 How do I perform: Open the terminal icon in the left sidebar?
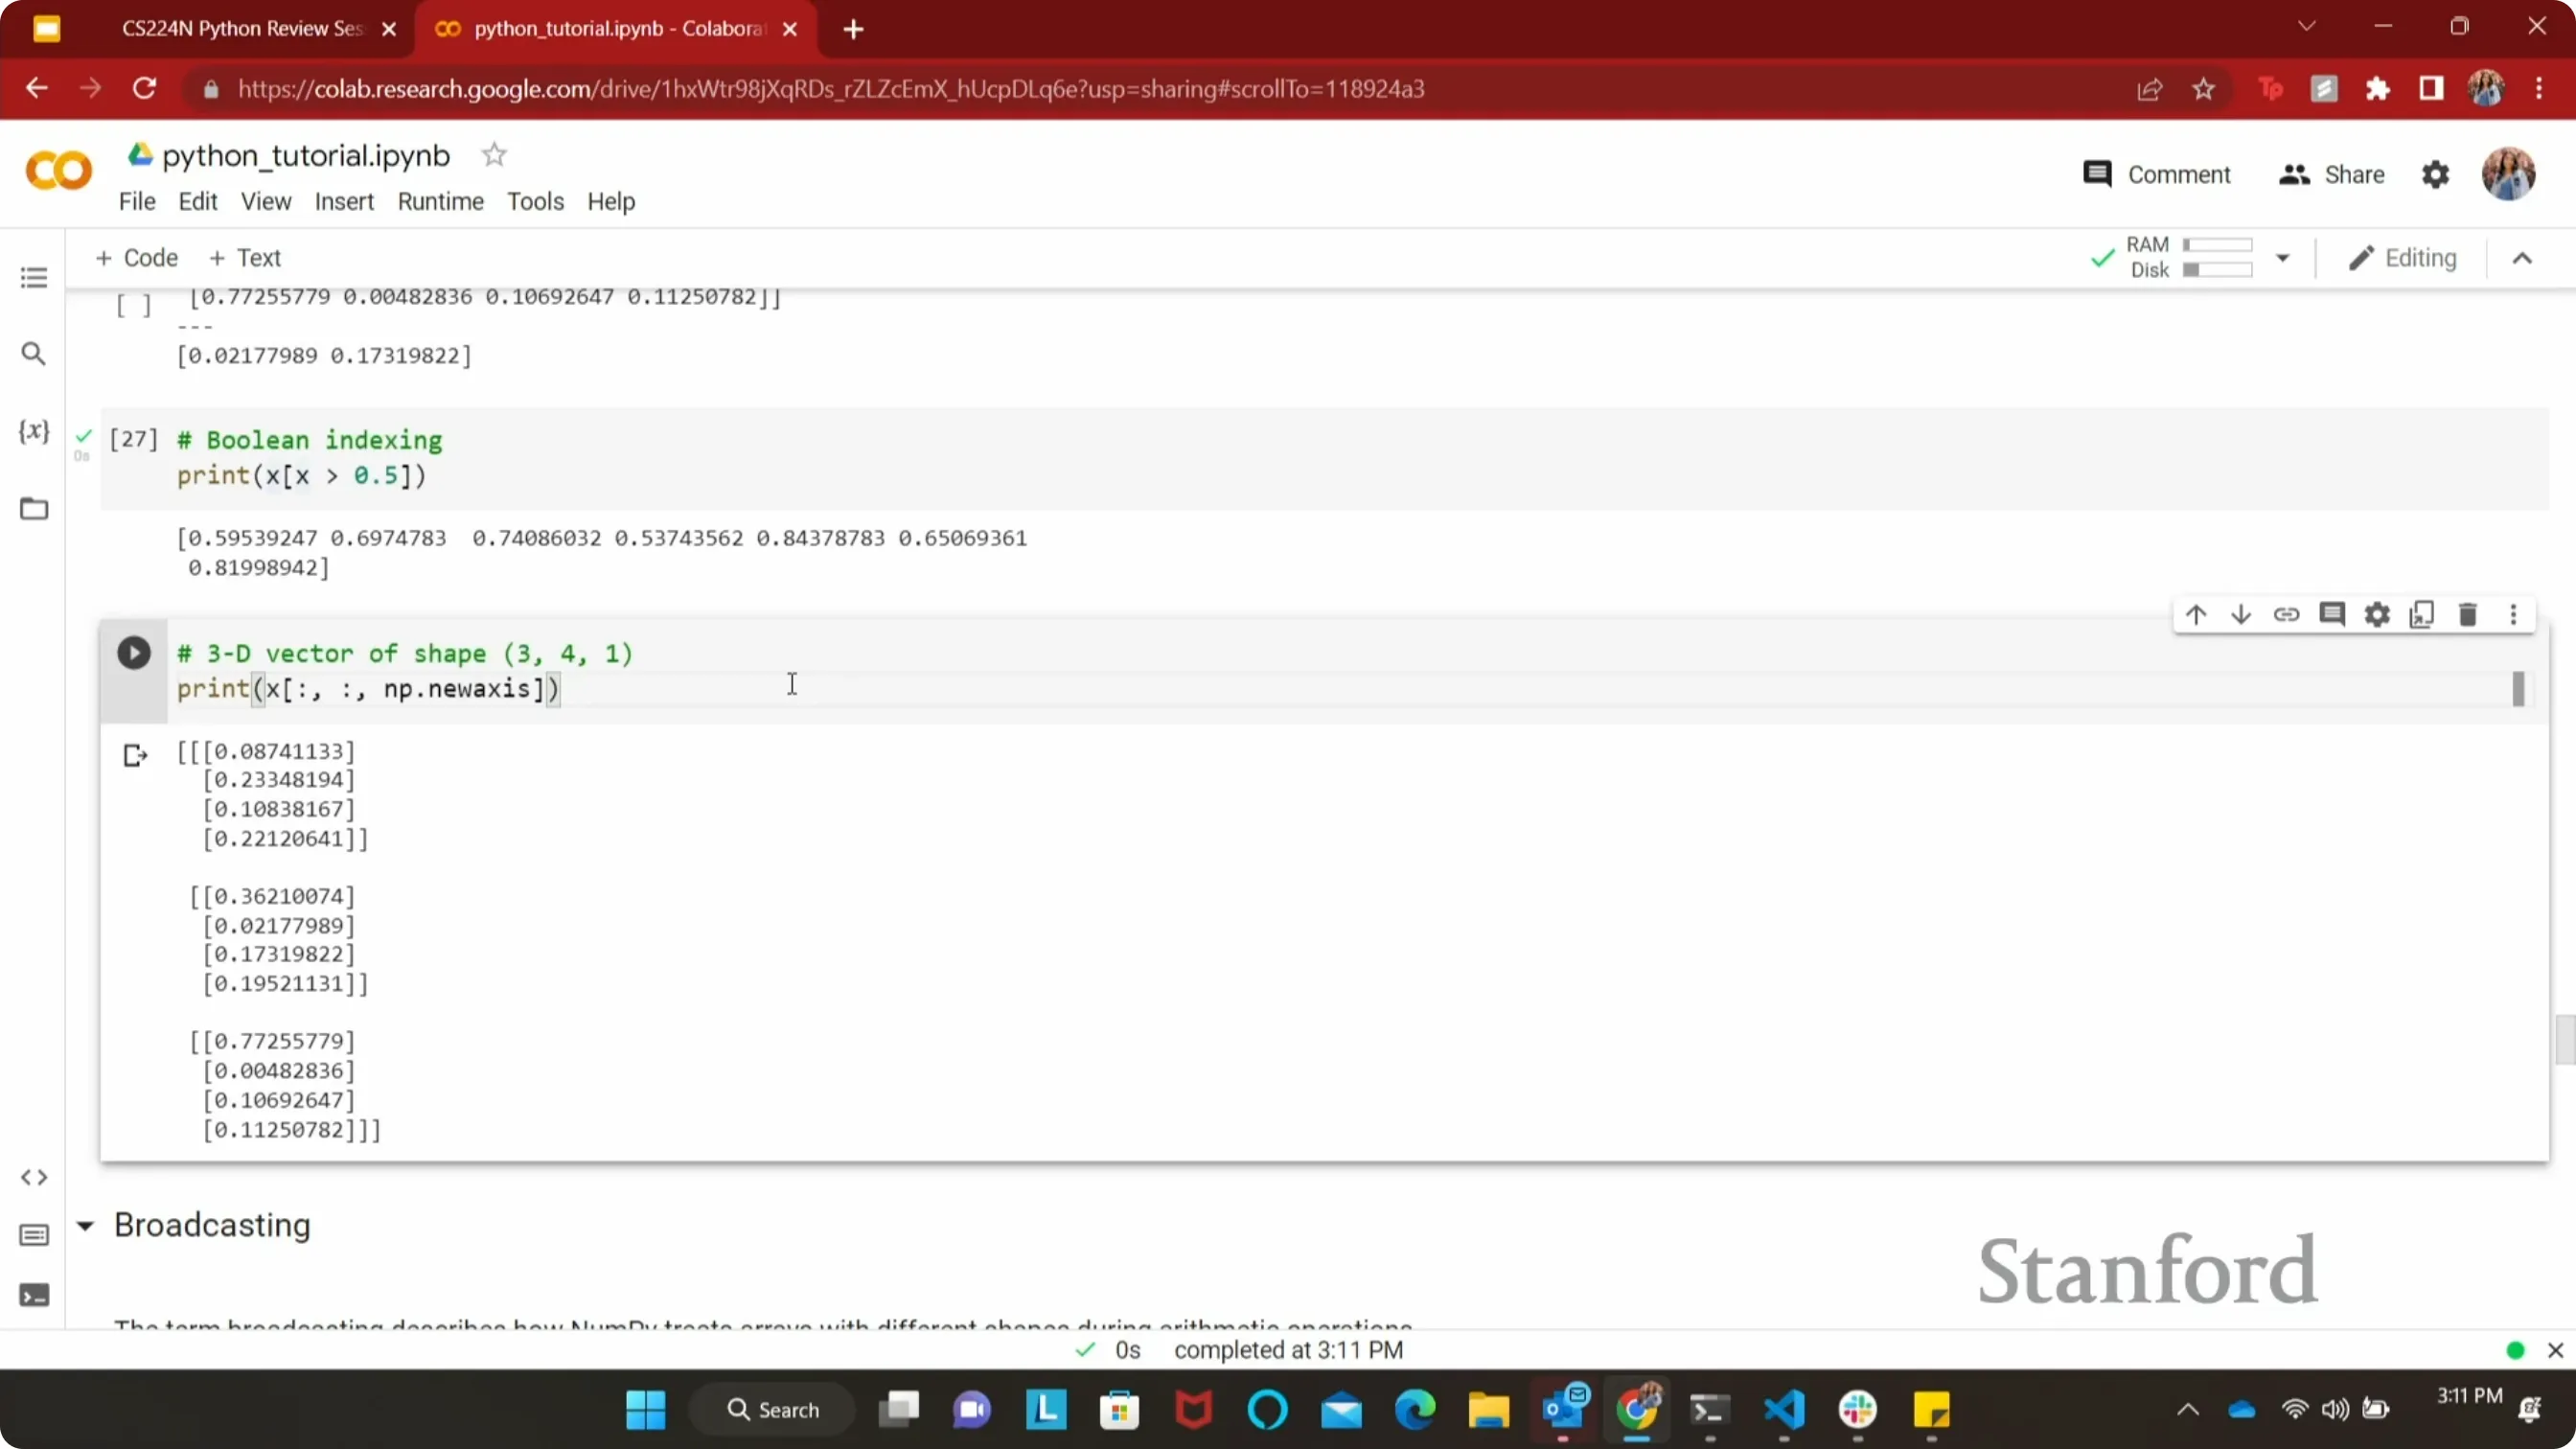(x=34, y=1295)
